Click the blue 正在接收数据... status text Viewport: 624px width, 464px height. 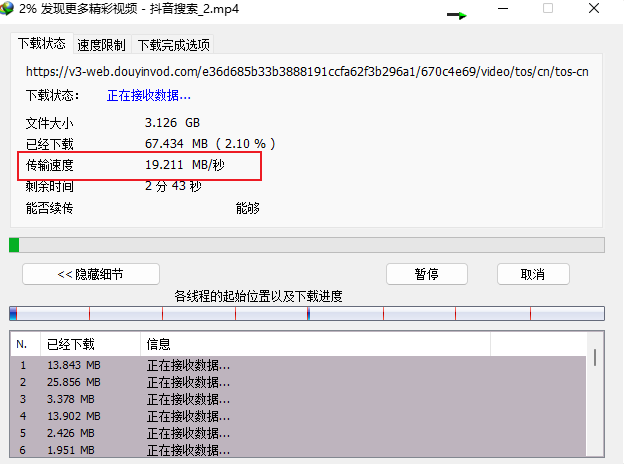click(x=149, y=96)
